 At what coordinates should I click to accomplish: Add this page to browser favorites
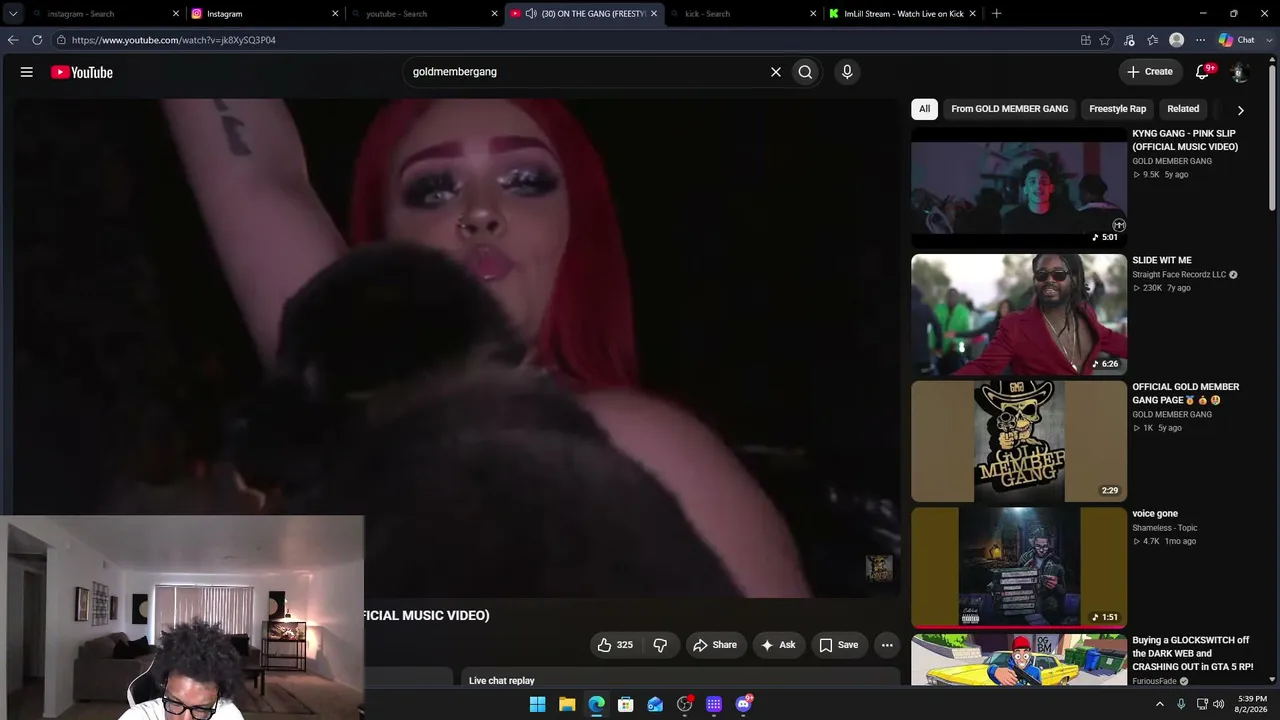pos(1105,40)
